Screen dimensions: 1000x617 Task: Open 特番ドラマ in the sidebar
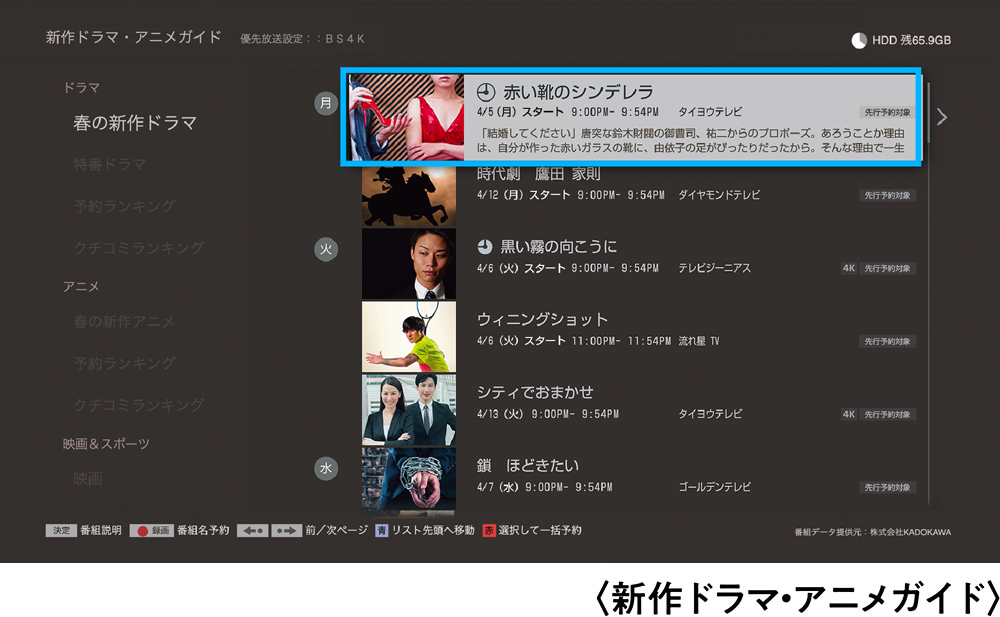click(x=110, y=164)
